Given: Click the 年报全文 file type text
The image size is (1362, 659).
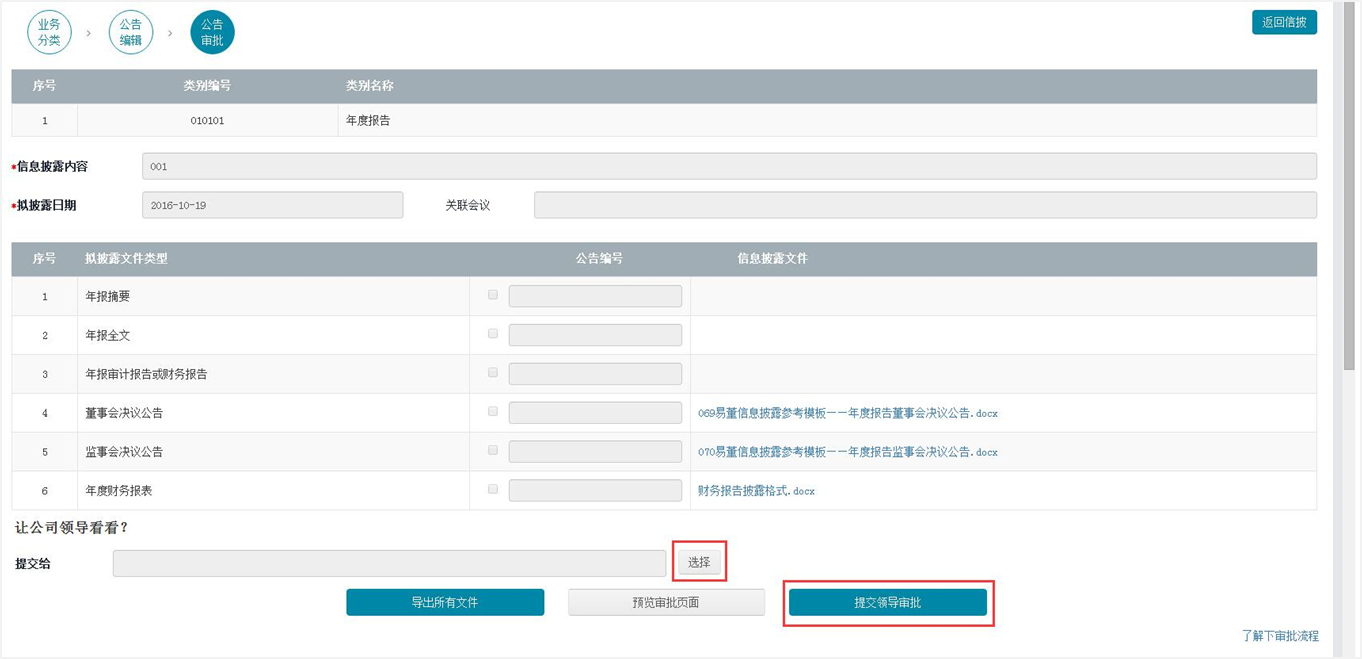Looking at the screenshot, I should (x=108, y=335).
